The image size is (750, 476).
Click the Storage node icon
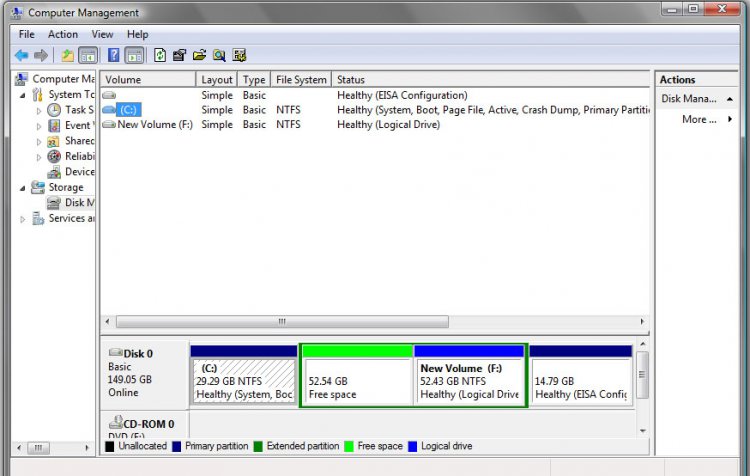[38, 187]
